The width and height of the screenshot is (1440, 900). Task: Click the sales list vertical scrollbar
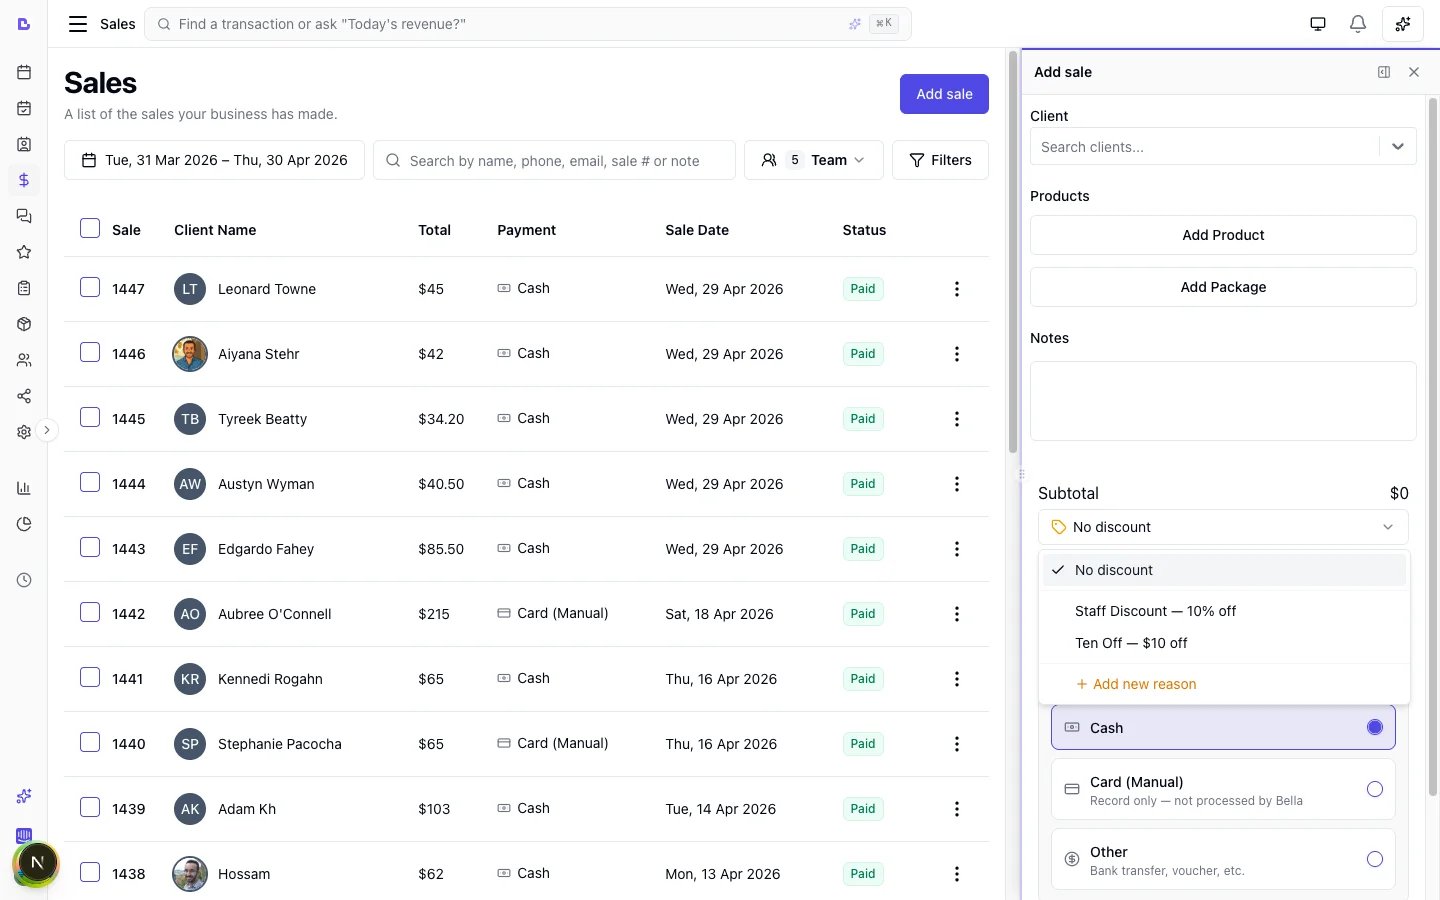(x=1012, y=250)
